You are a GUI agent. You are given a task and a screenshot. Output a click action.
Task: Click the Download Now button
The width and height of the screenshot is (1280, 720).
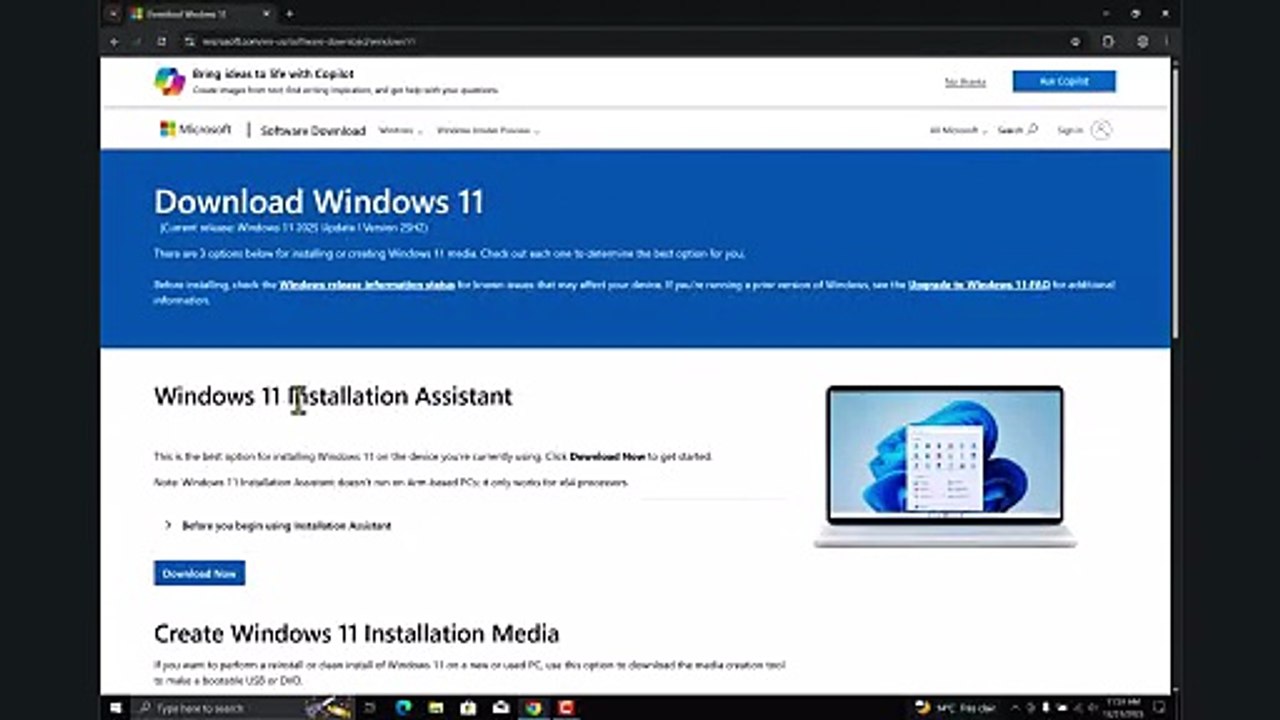tap(199, 573)
